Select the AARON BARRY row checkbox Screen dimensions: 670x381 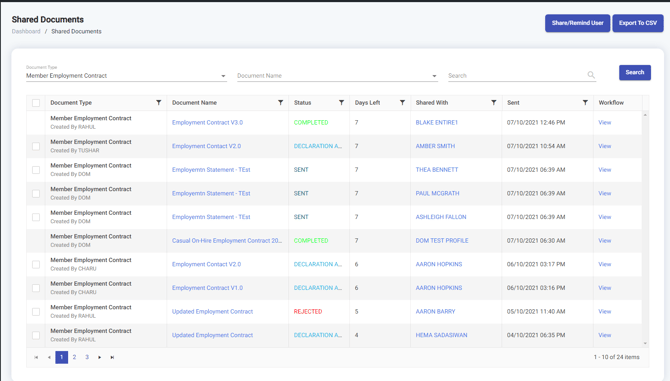pyautogui.click(x=36, y=312)
